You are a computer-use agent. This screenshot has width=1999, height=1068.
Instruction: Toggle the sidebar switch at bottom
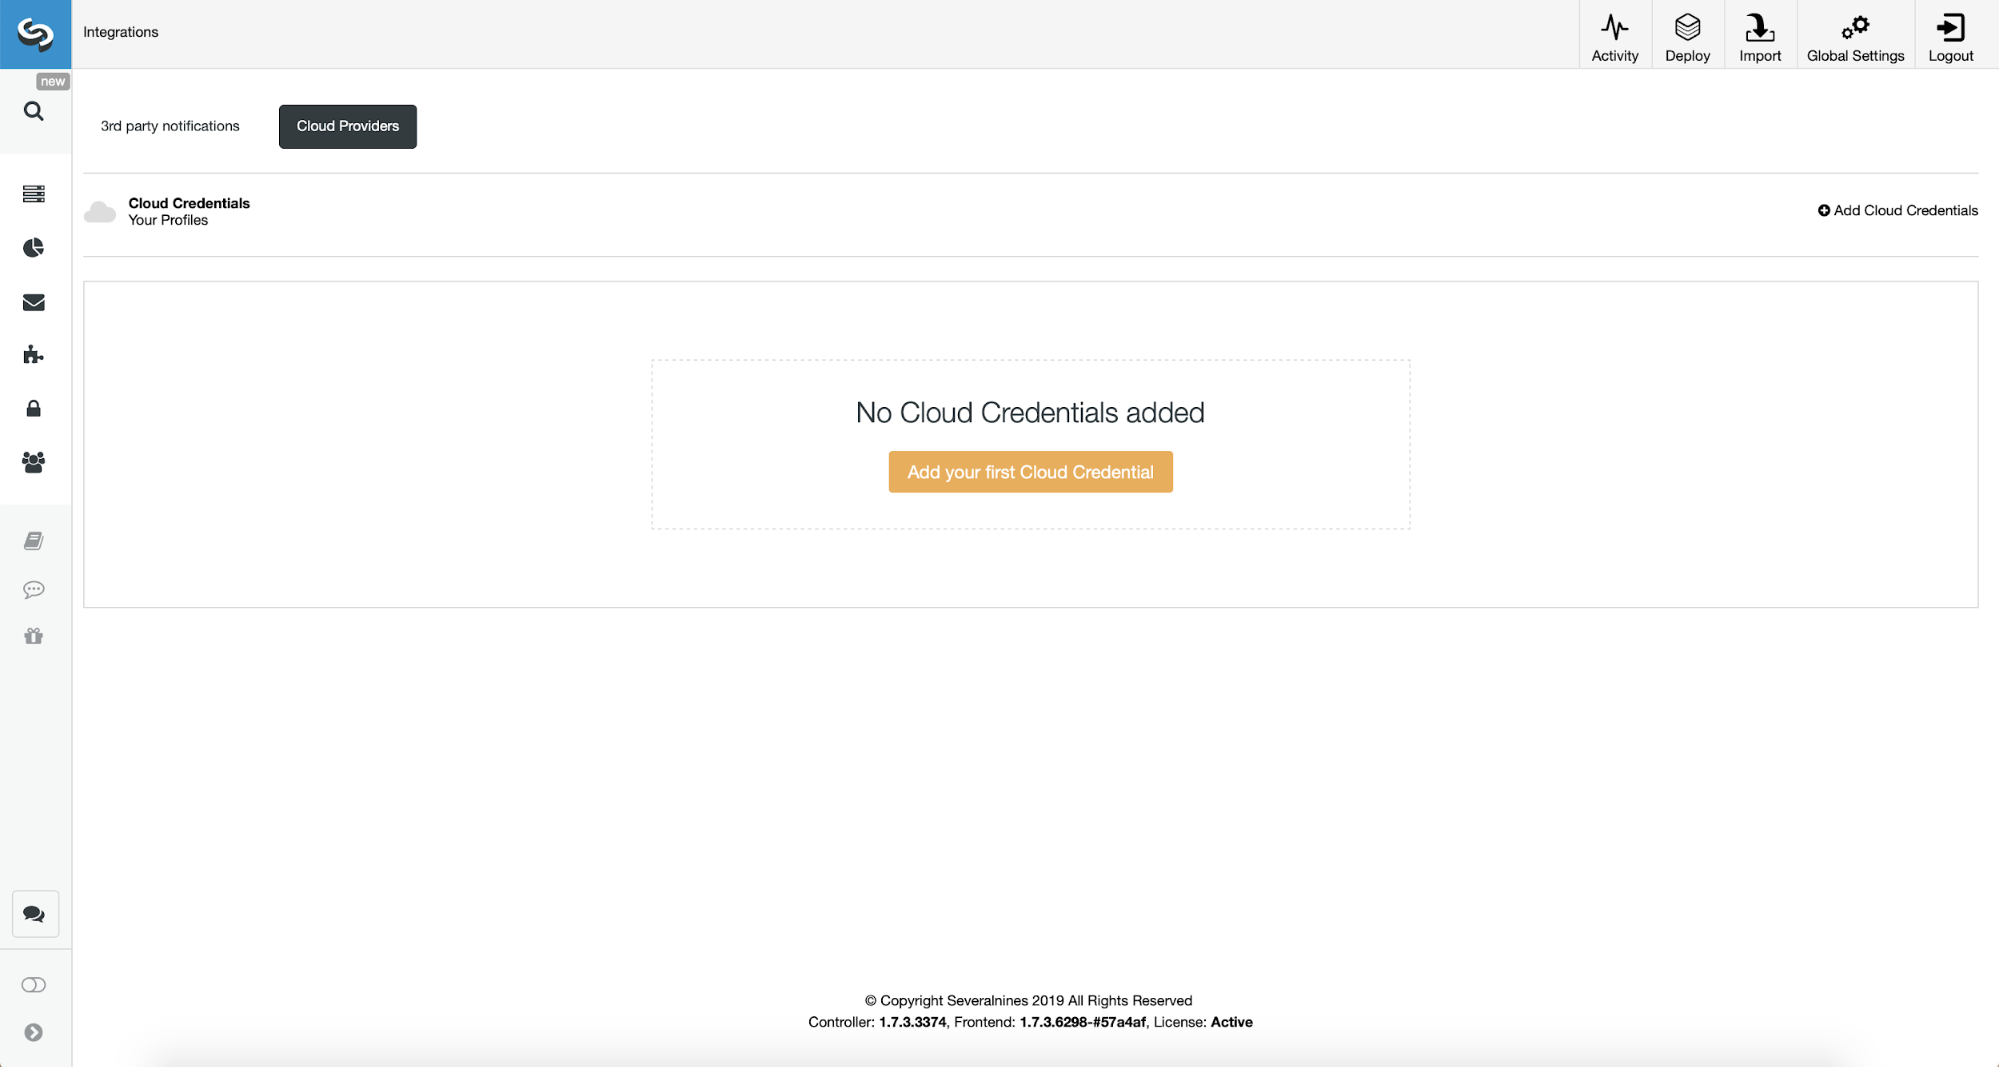(x=34, y=985)
